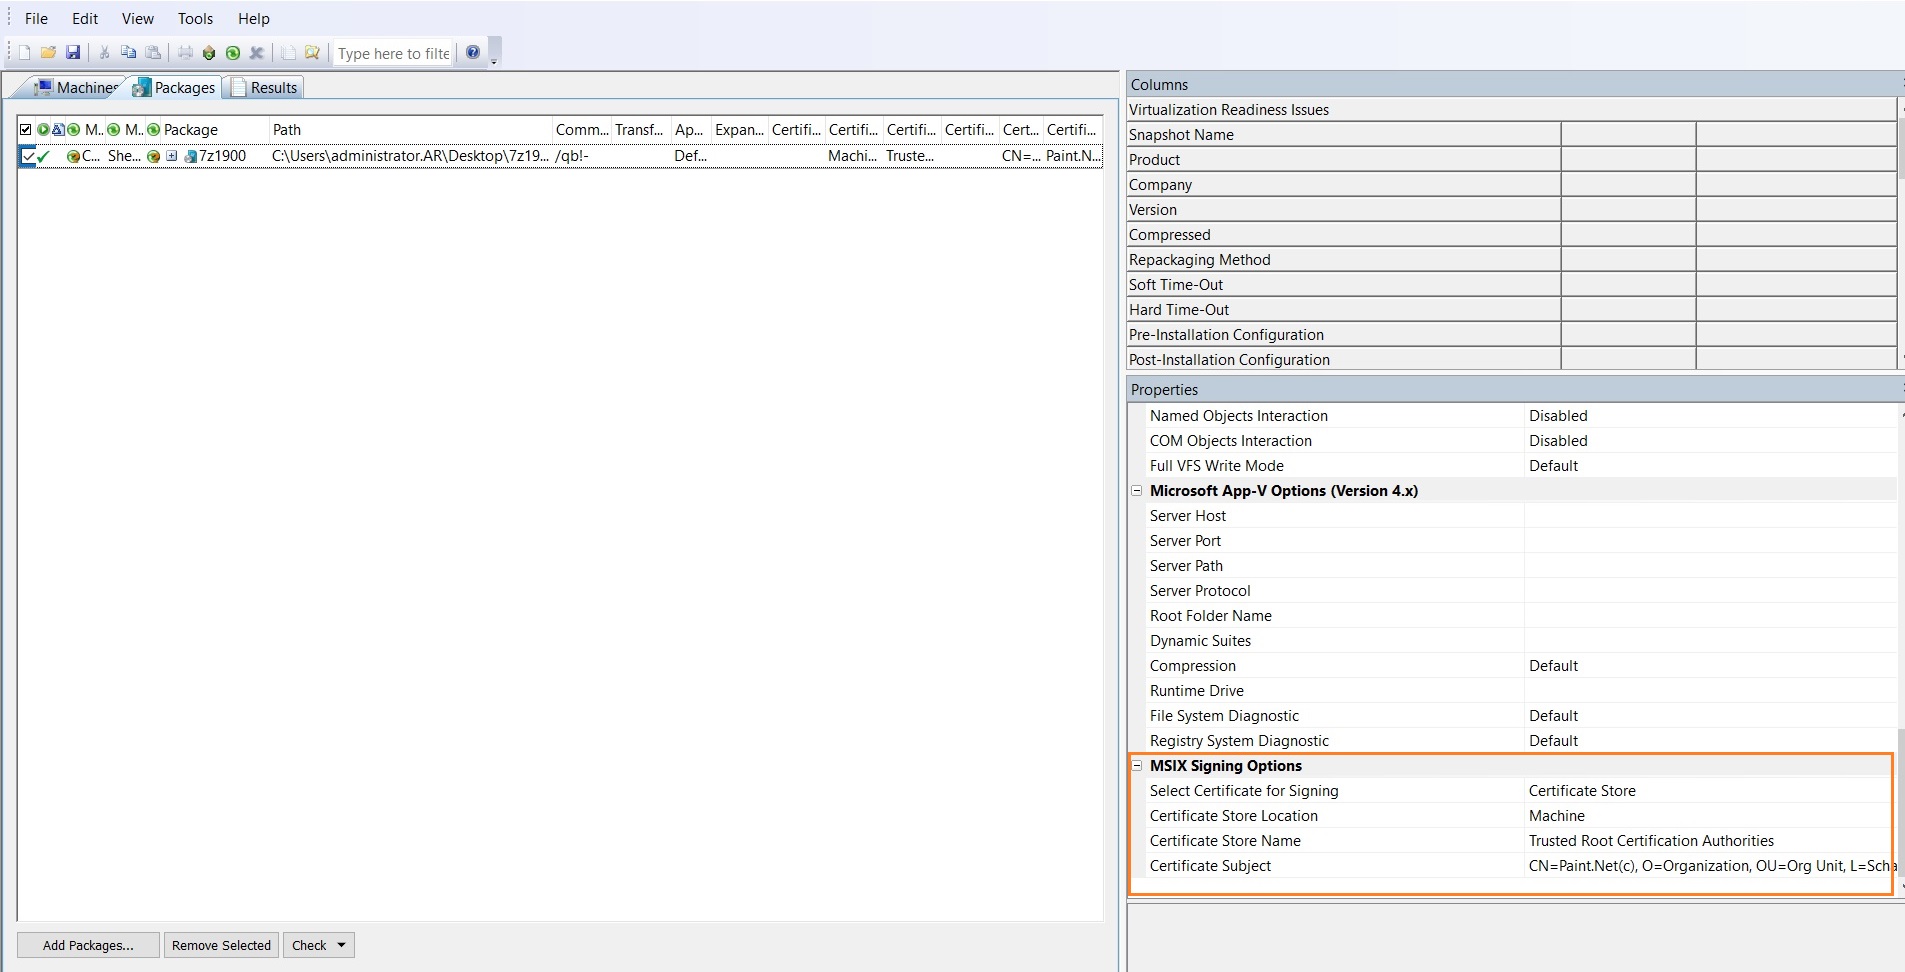
Task: Select the Print icon
Action: click(185, 52)
